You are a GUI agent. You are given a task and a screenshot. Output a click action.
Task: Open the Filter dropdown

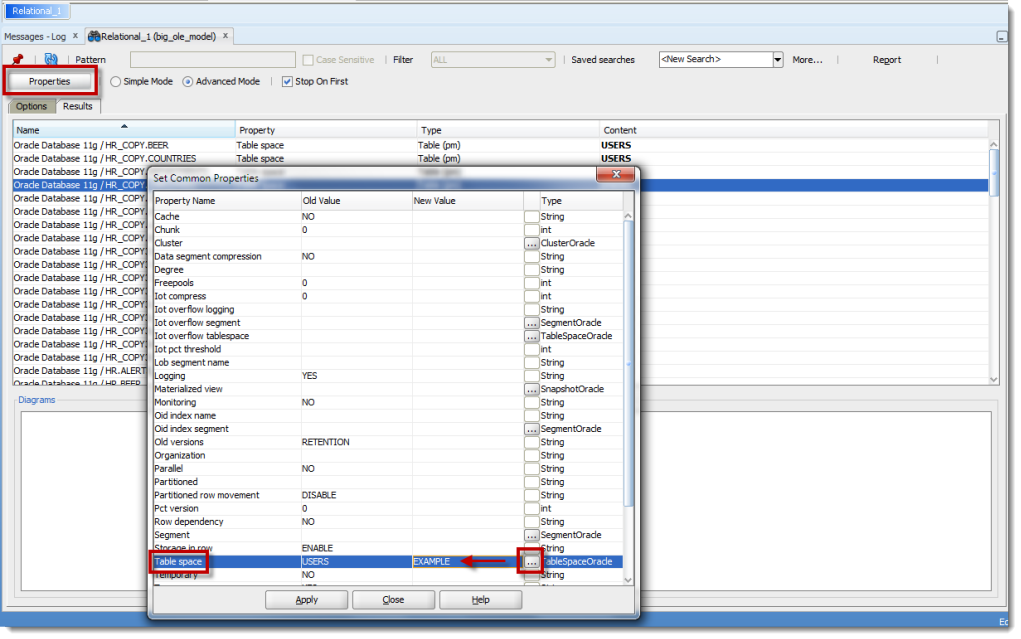coord(547,59)
